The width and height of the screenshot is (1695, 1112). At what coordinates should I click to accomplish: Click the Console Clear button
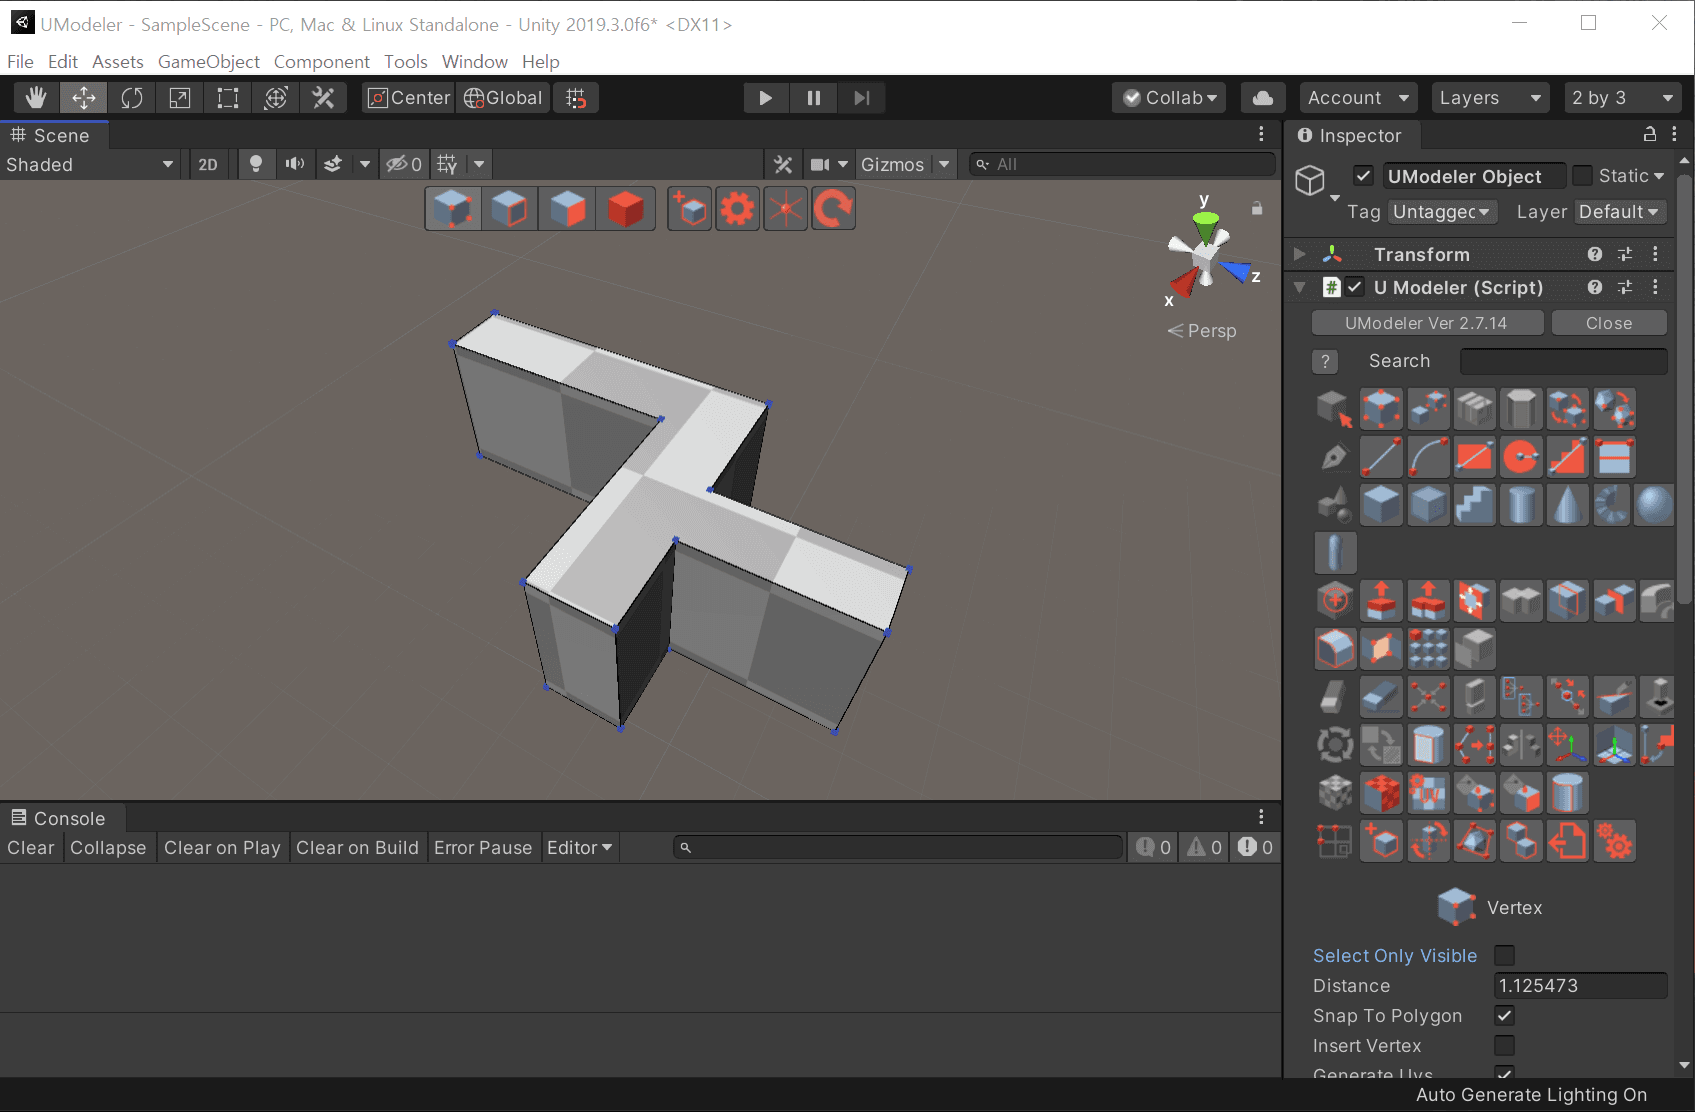point(31,848)
